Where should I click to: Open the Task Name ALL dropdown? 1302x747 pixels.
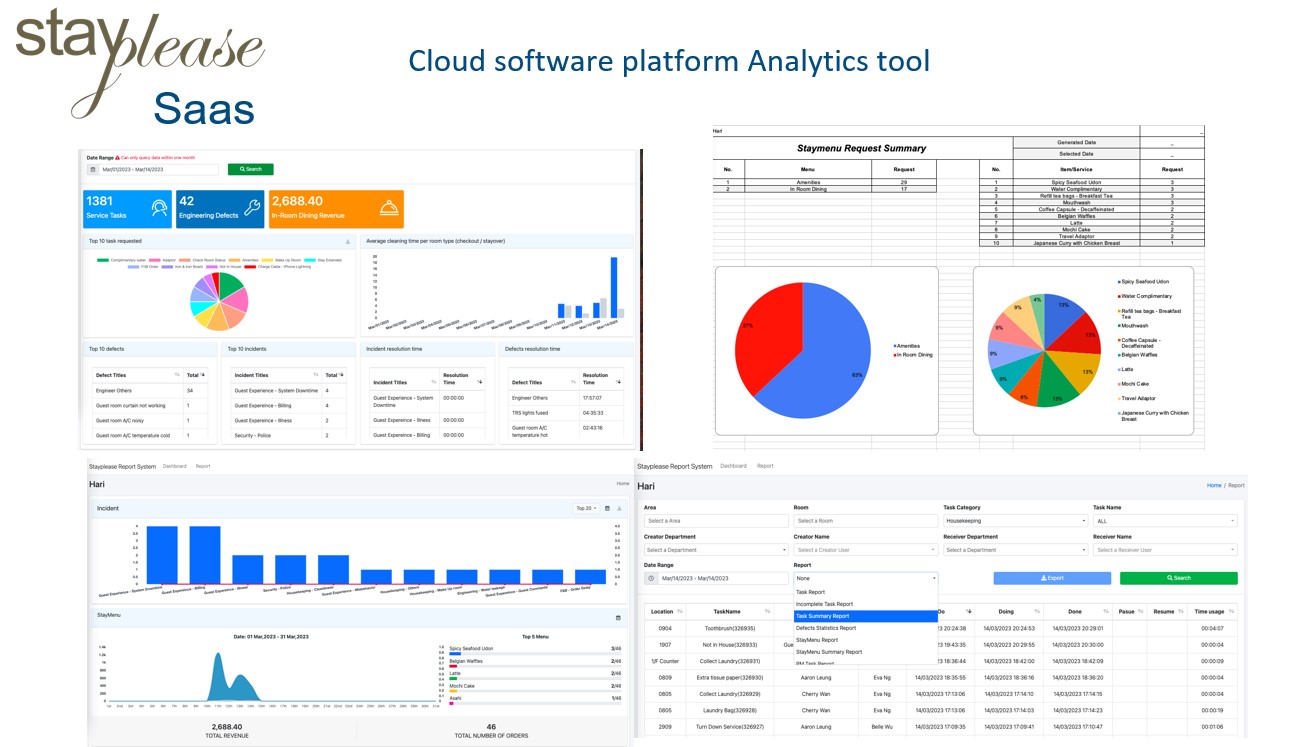point(1165,521)
